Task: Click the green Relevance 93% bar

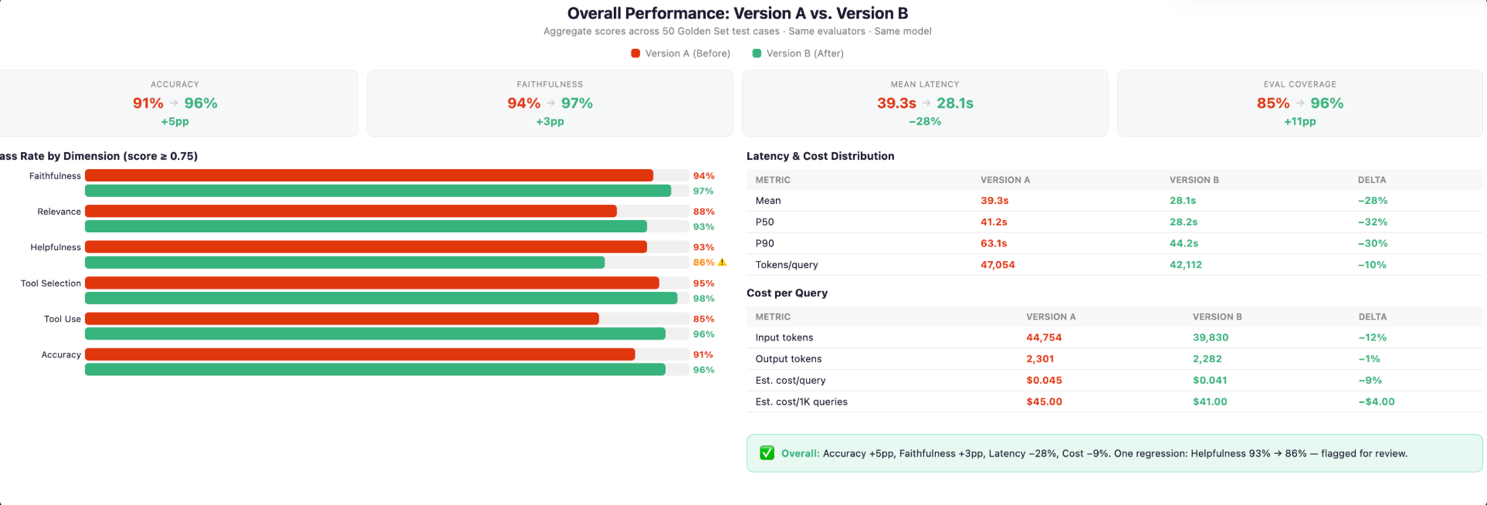Action: (366, 227)
